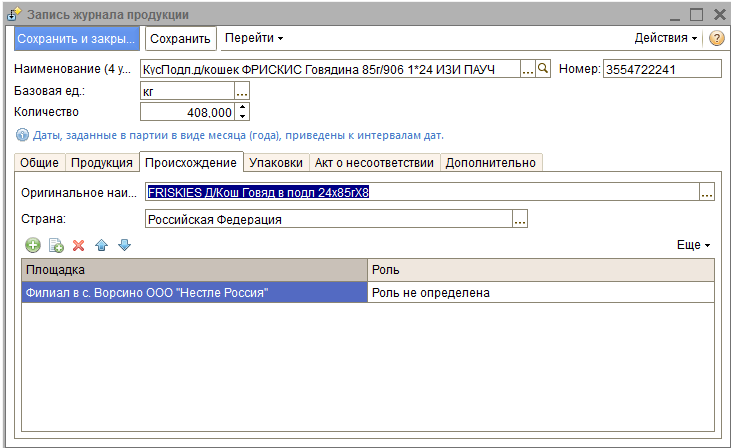Increase Количество with up spinner arrow

(x=242, y=108)
